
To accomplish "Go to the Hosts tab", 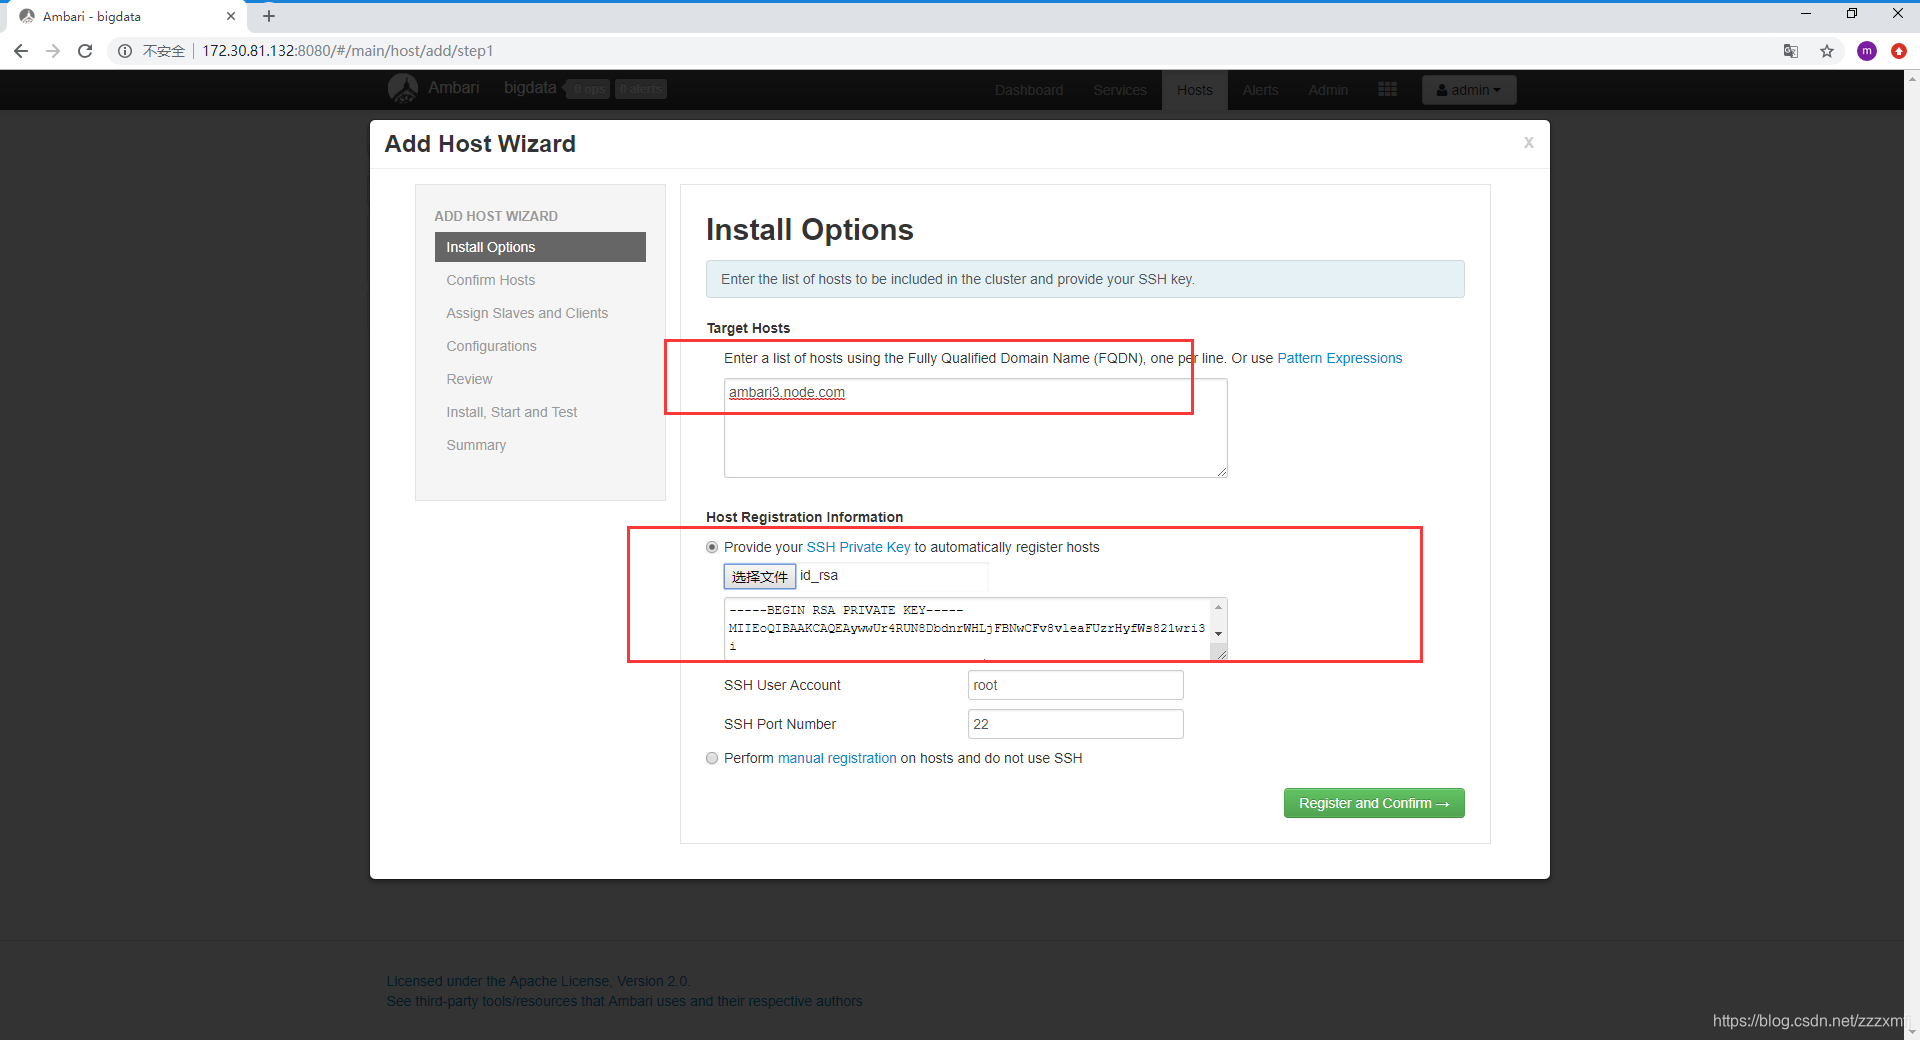I will click(x=1194, y=90).
